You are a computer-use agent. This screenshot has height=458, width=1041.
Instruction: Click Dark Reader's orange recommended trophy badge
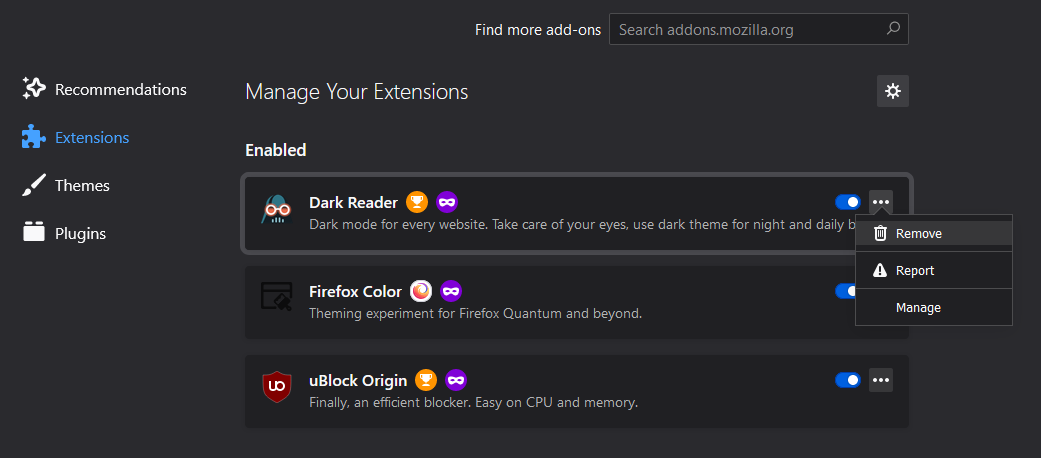417,202
